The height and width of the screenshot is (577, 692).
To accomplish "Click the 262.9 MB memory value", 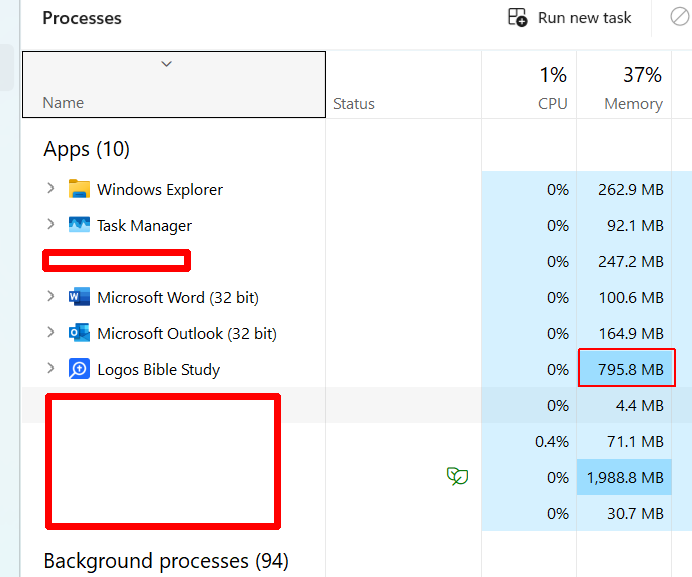I will [x=631, y=190].
